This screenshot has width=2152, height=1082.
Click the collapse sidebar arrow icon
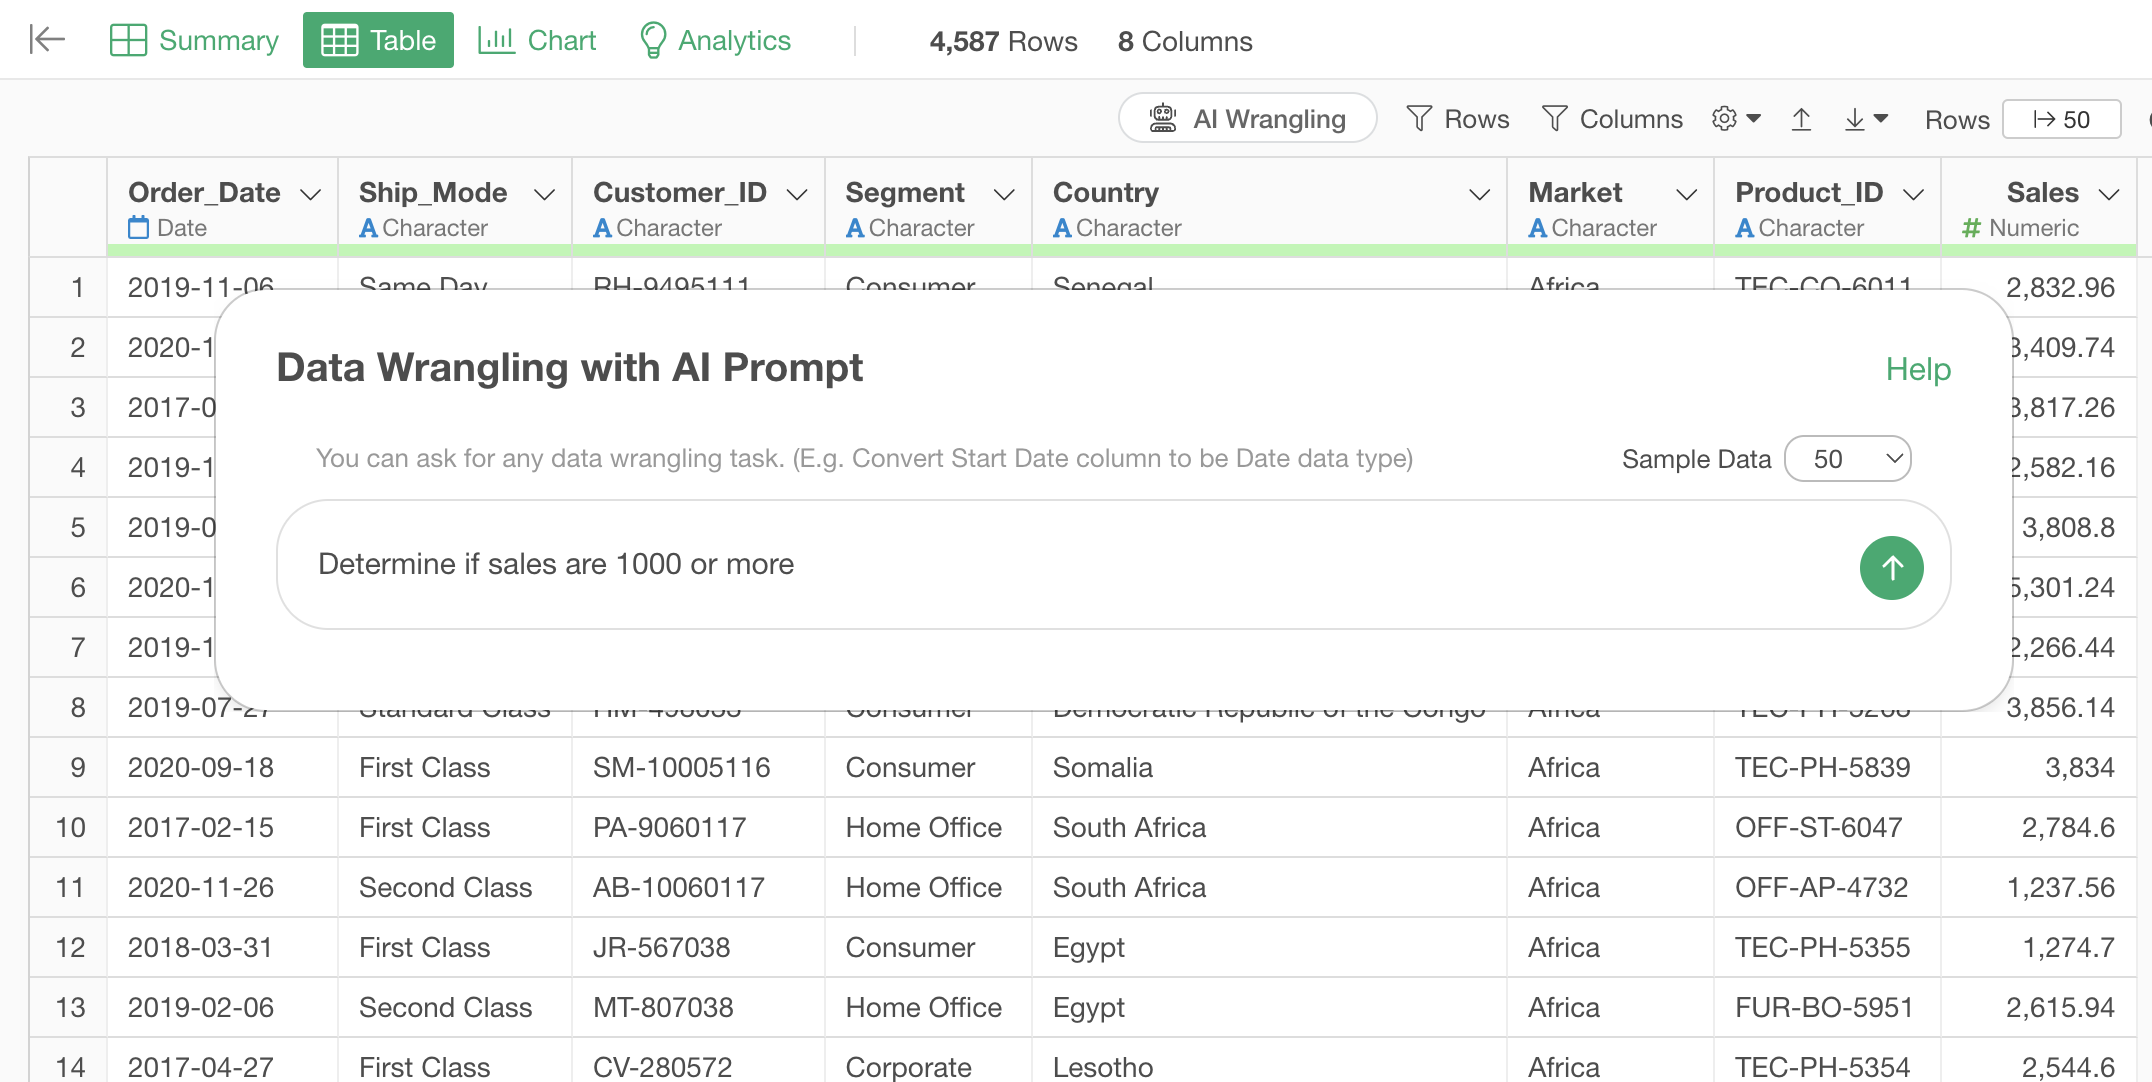pyautogui.click(x=47, y=40)
